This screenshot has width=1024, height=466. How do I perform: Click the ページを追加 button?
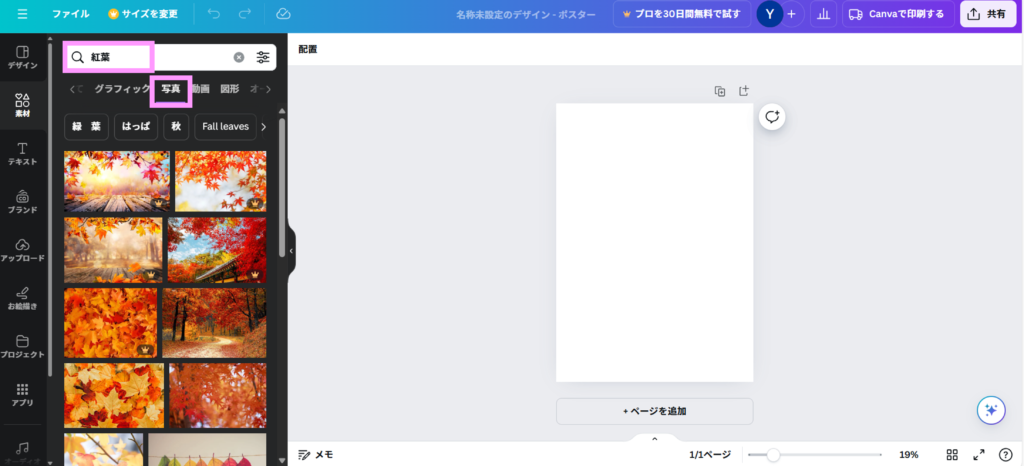coord(654,411)
